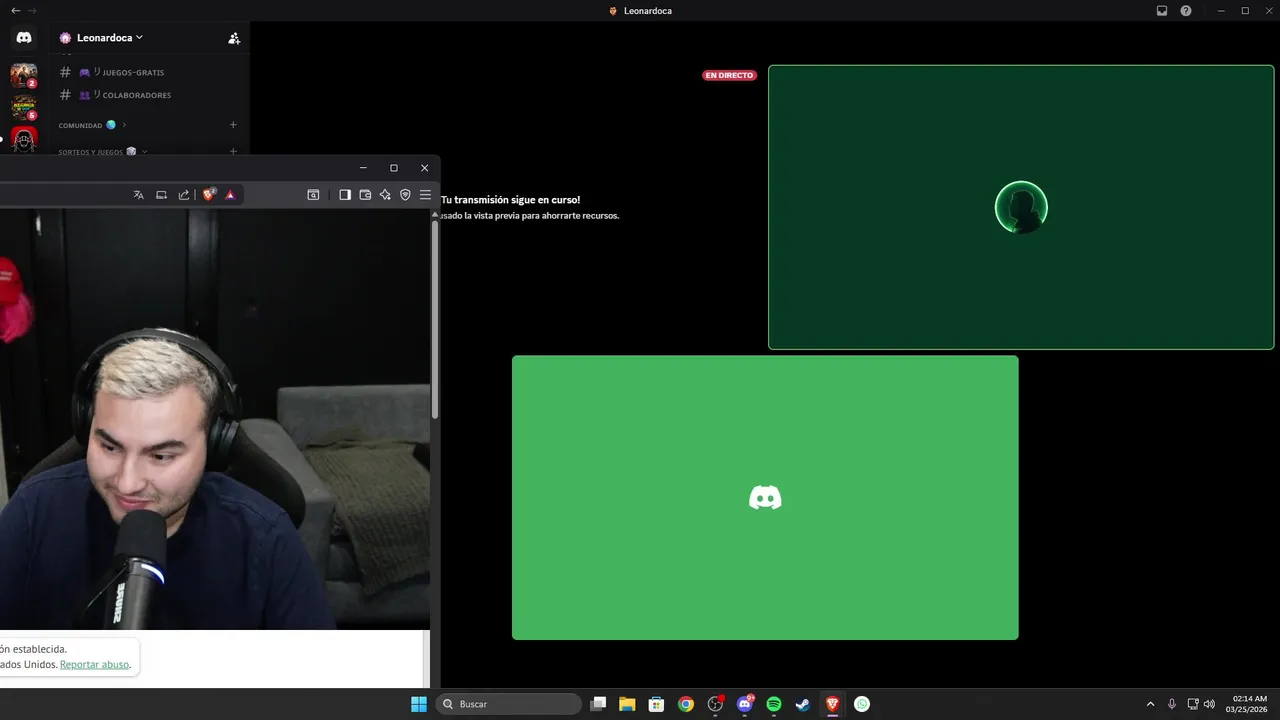Screen dimensions: 1280x720
Task: Click the webcam video in Brave
Action: point(214,419)
